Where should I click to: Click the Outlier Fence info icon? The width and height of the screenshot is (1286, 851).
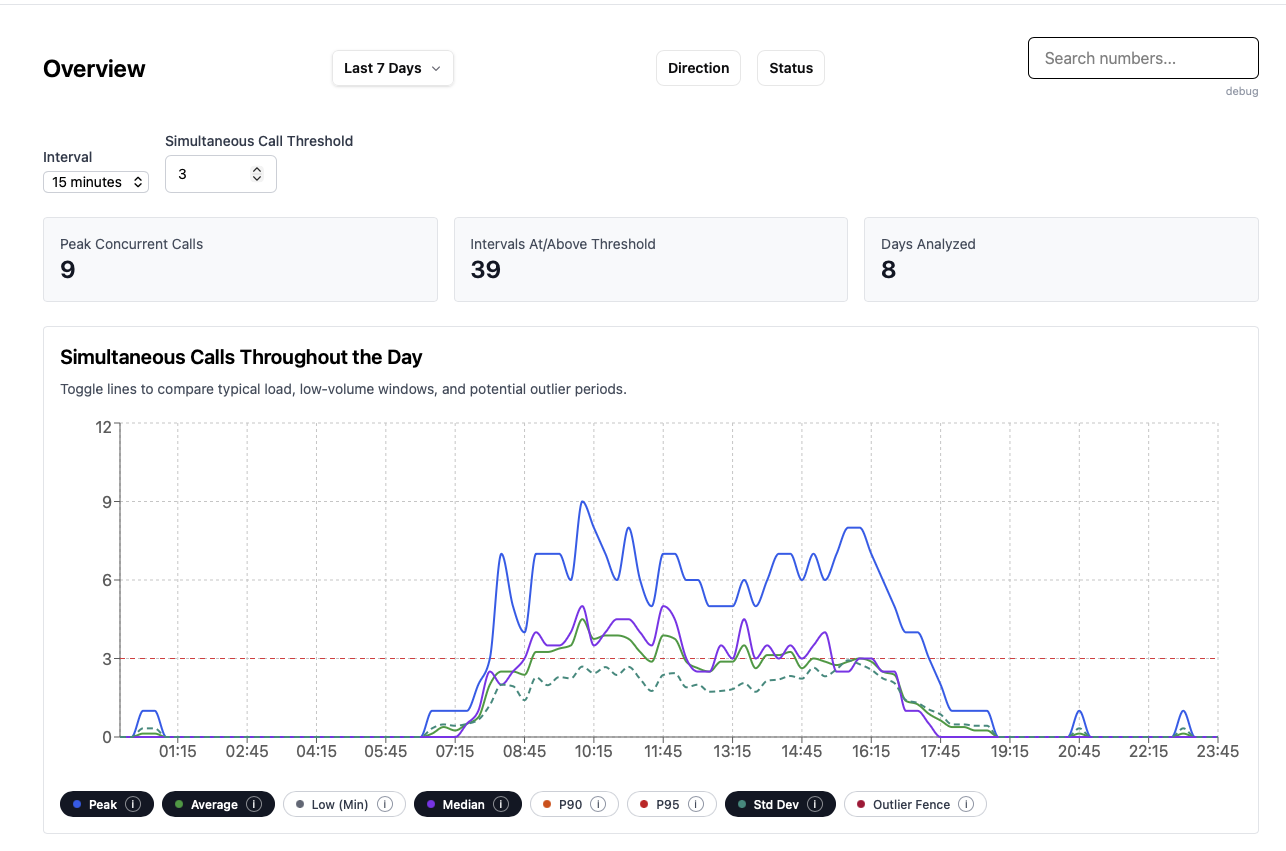pos(966,804)
